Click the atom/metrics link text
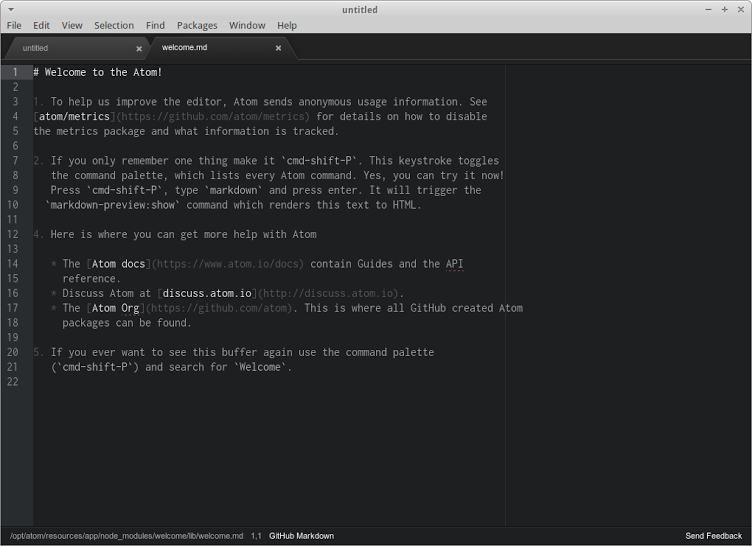The image size is (752, 546). [x=74, y=117]
